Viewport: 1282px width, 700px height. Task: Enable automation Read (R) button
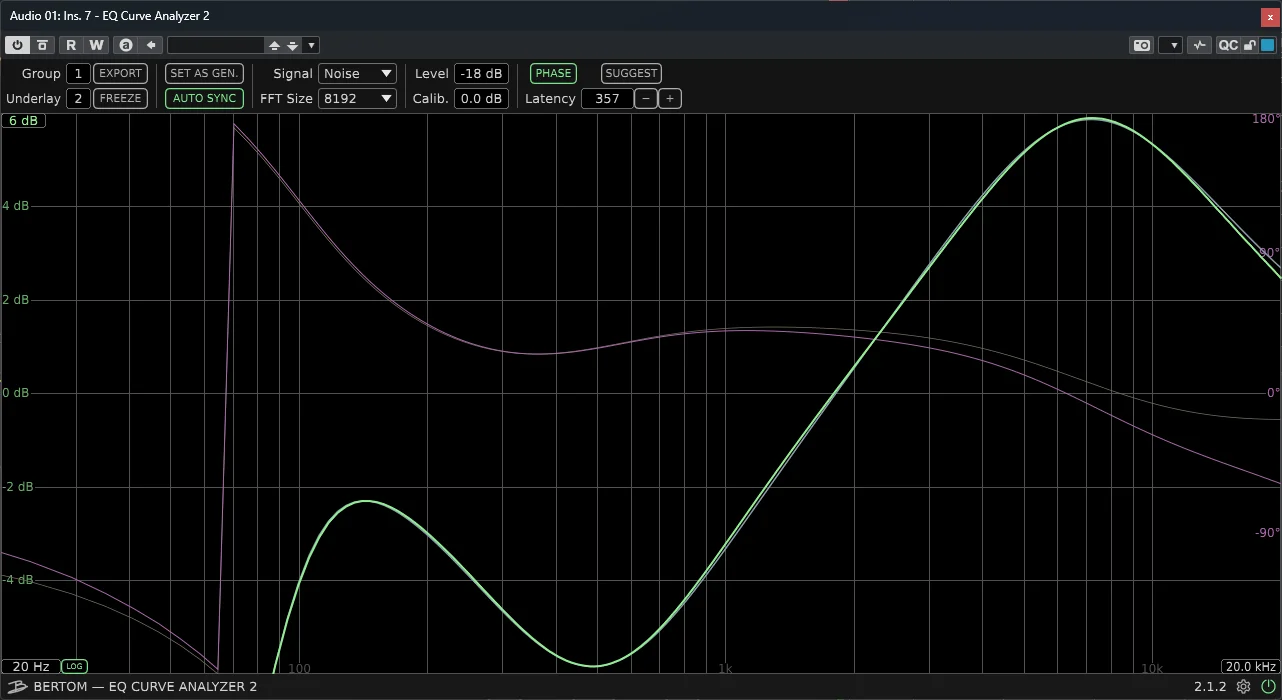(x=71, y=45)
